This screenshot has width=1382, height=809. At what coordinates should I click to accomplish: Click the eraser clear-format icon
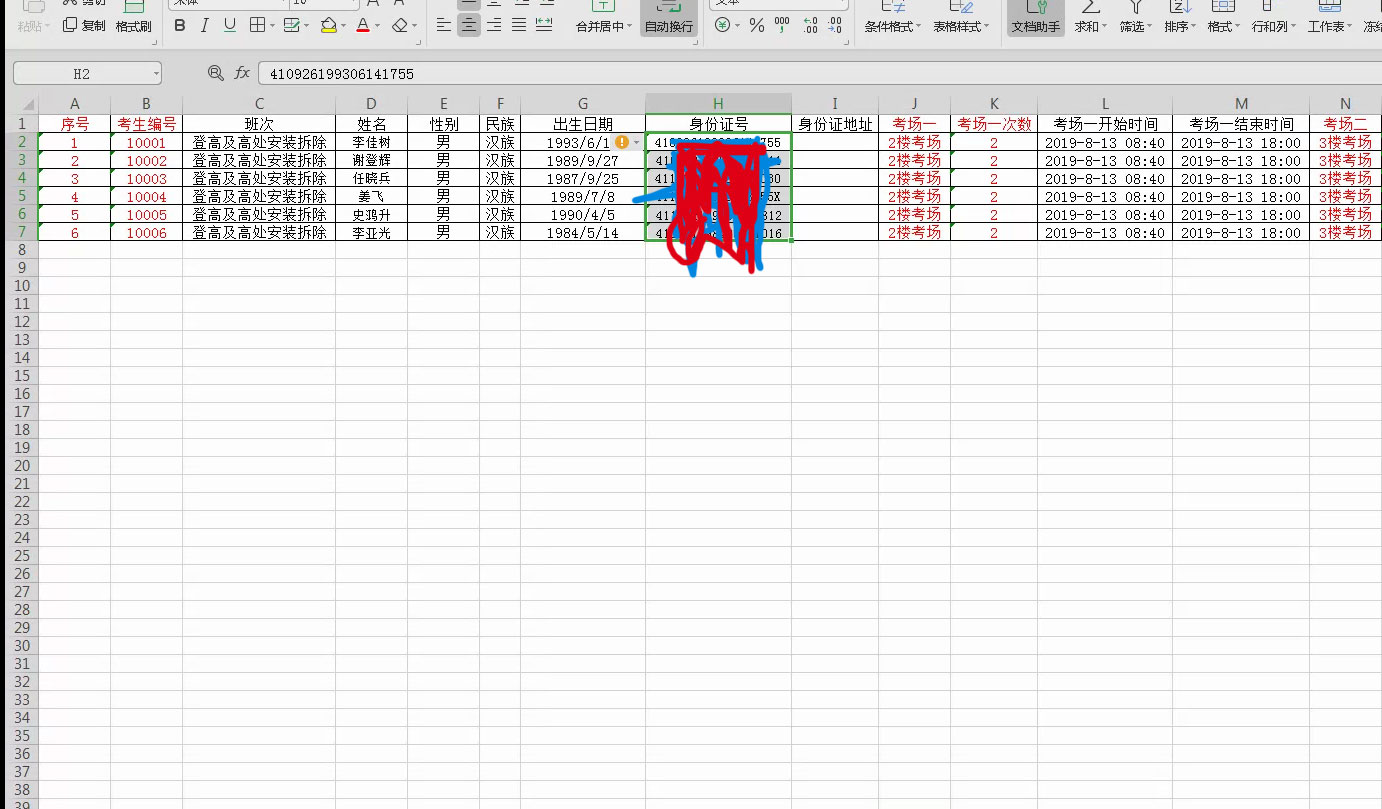400,25
